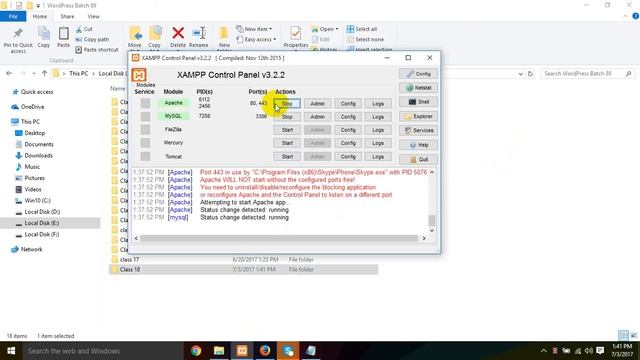Screen dimensions: 640x360
Task: Stop the Apache module
Action: (x=287, y=104)
